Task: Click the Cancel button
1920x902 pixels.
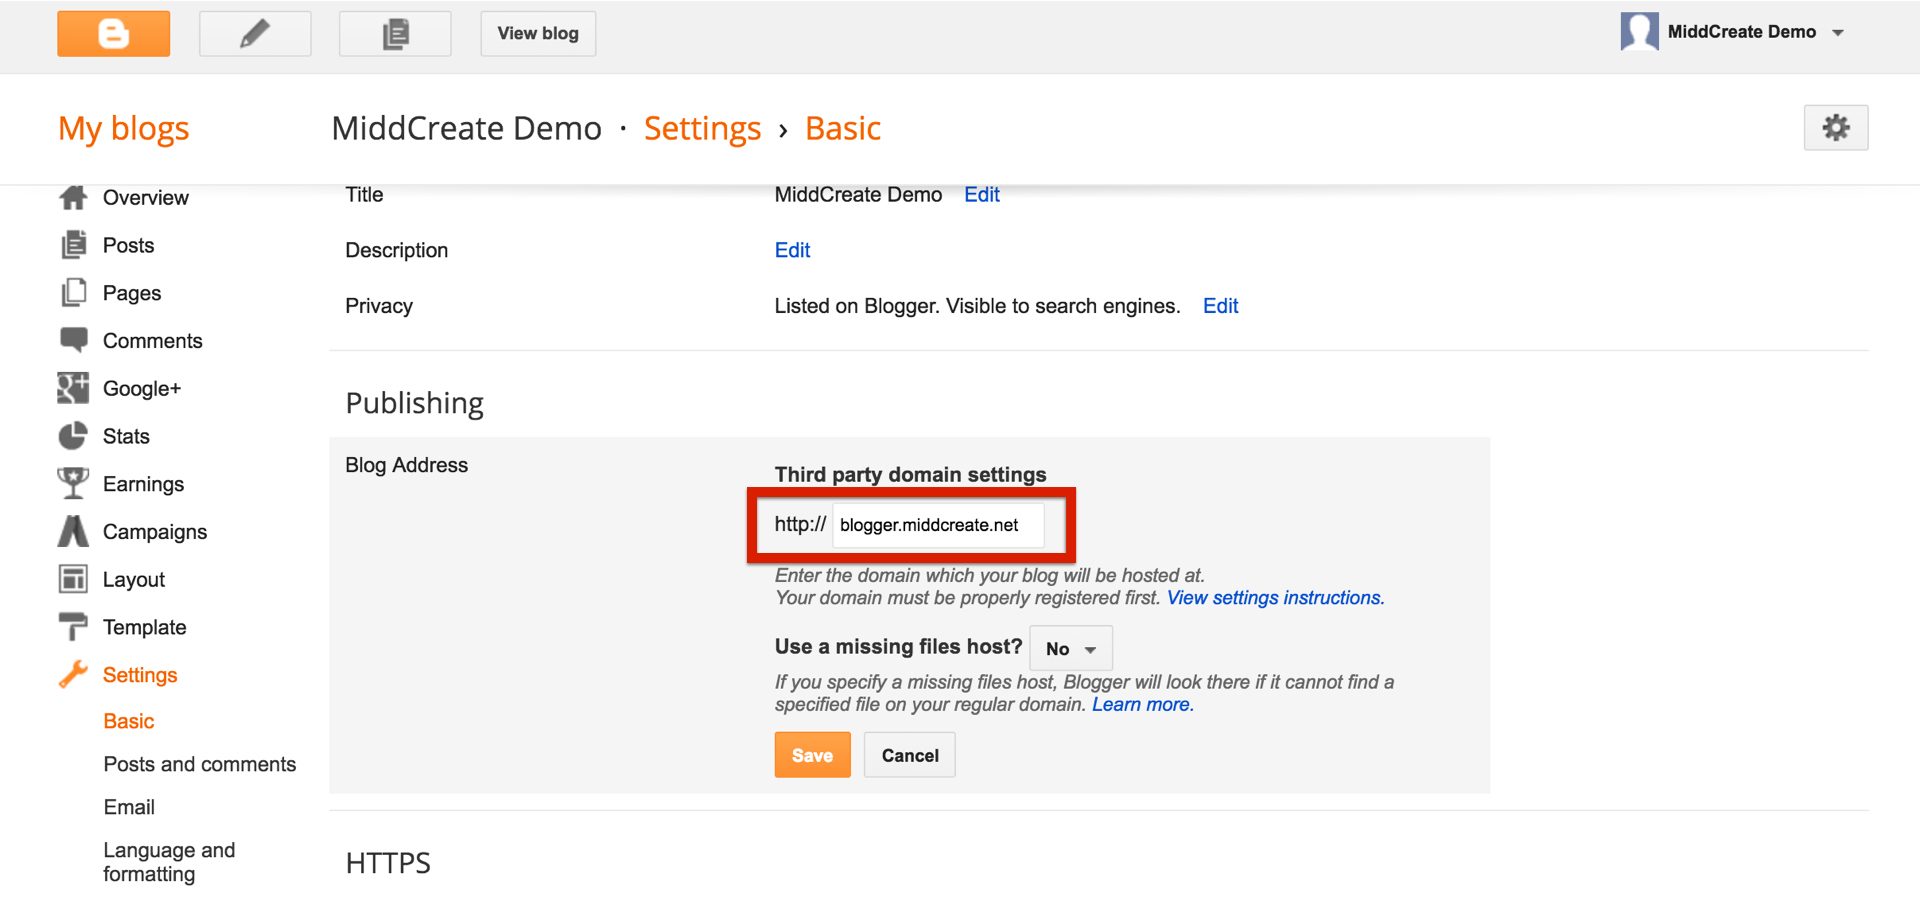Action: click(x=909, y=755)
